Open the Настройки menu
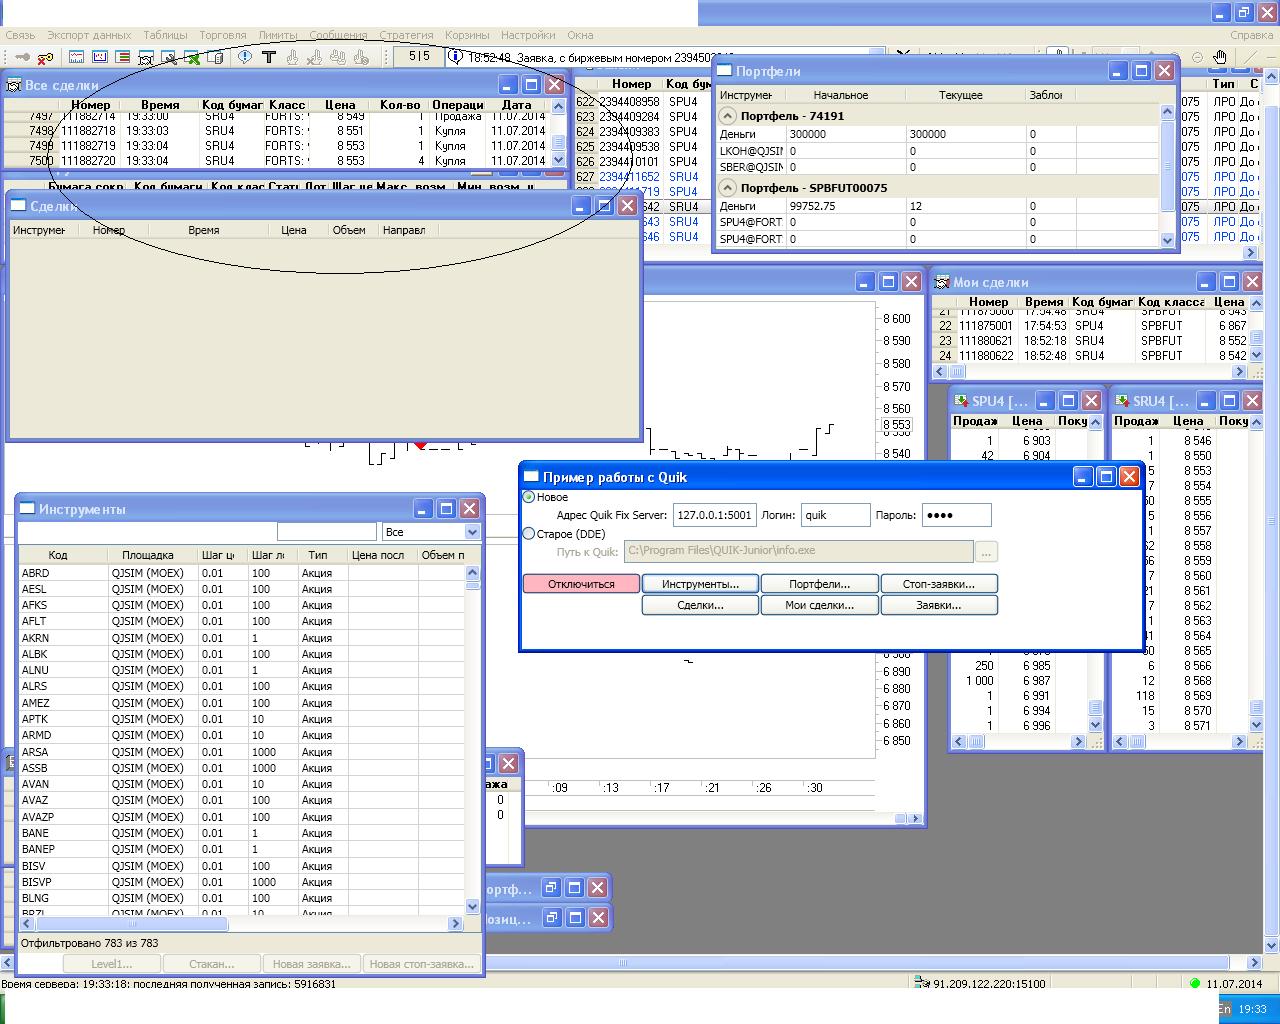This screenshot has width=1280, height=1024. (527, 35)
